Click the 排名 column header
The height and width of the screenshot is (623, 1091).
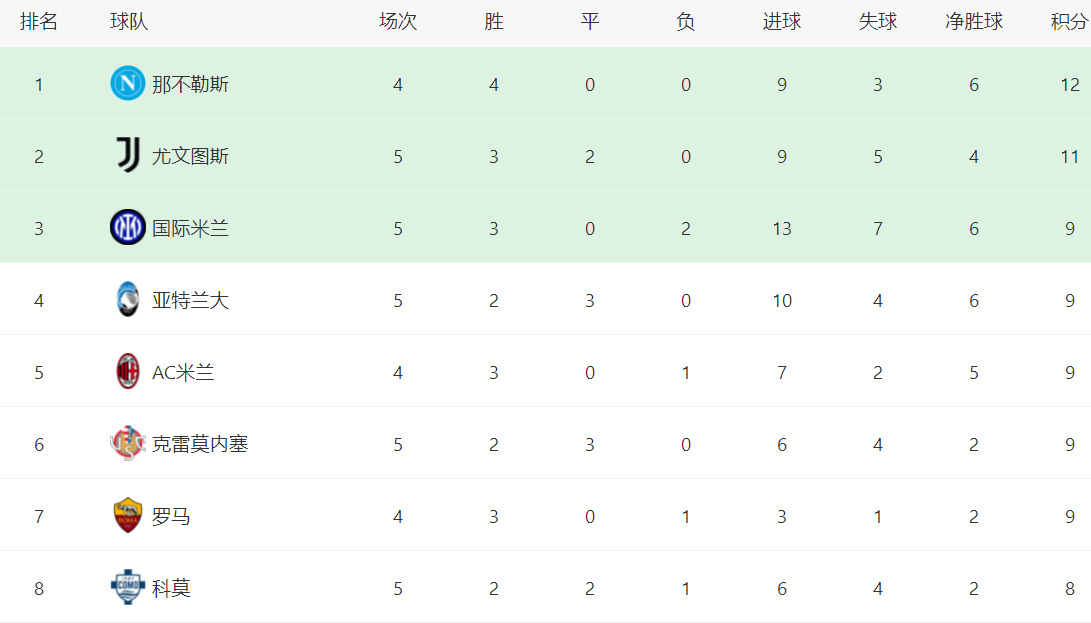click(39, 22)
